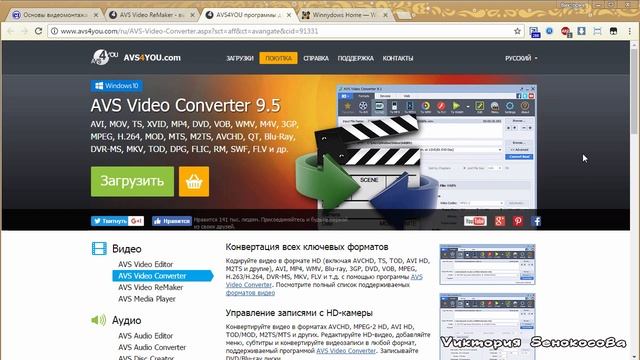Click the blue round extension icon

550,31
